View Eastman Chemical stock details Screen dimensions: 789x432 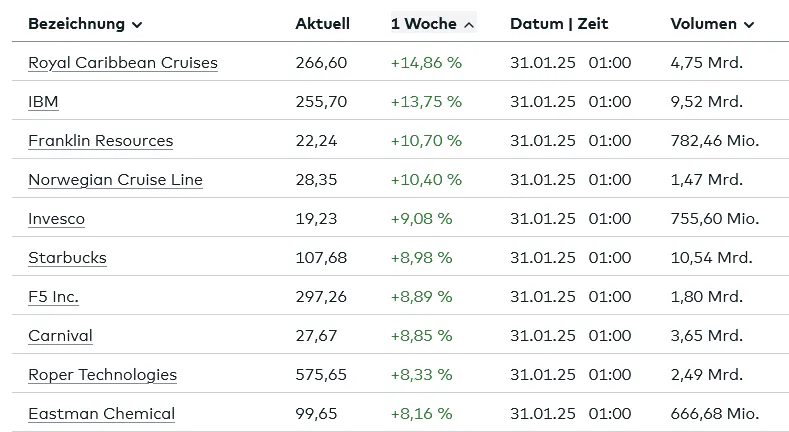click(x=102, y=413)
